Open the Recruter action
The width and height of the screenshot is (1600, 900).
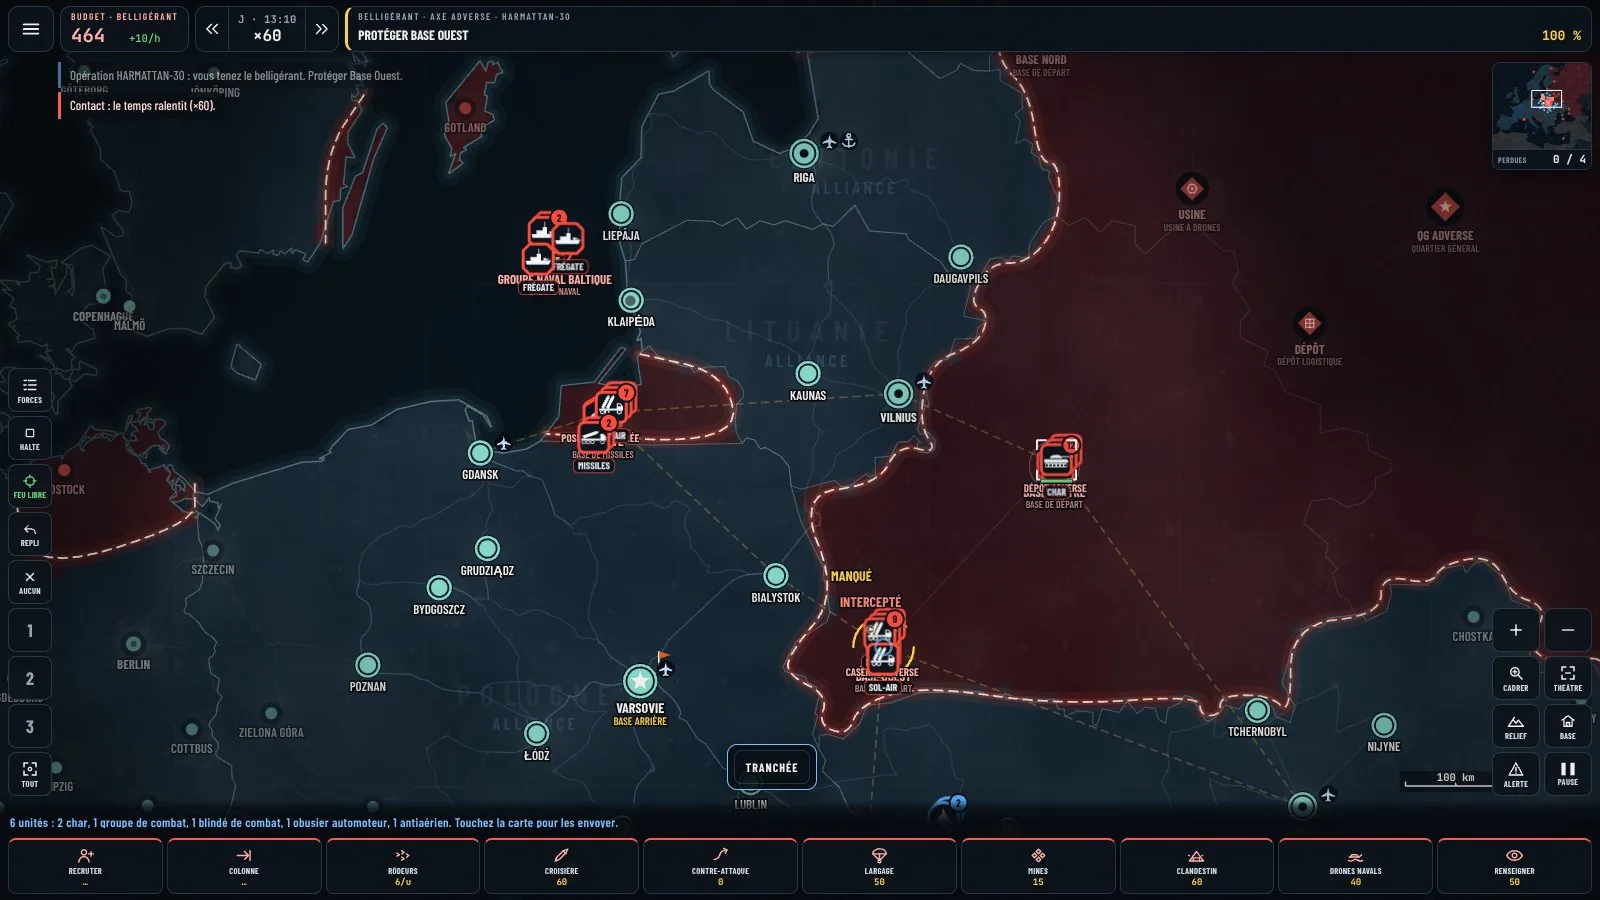point(85,866)
